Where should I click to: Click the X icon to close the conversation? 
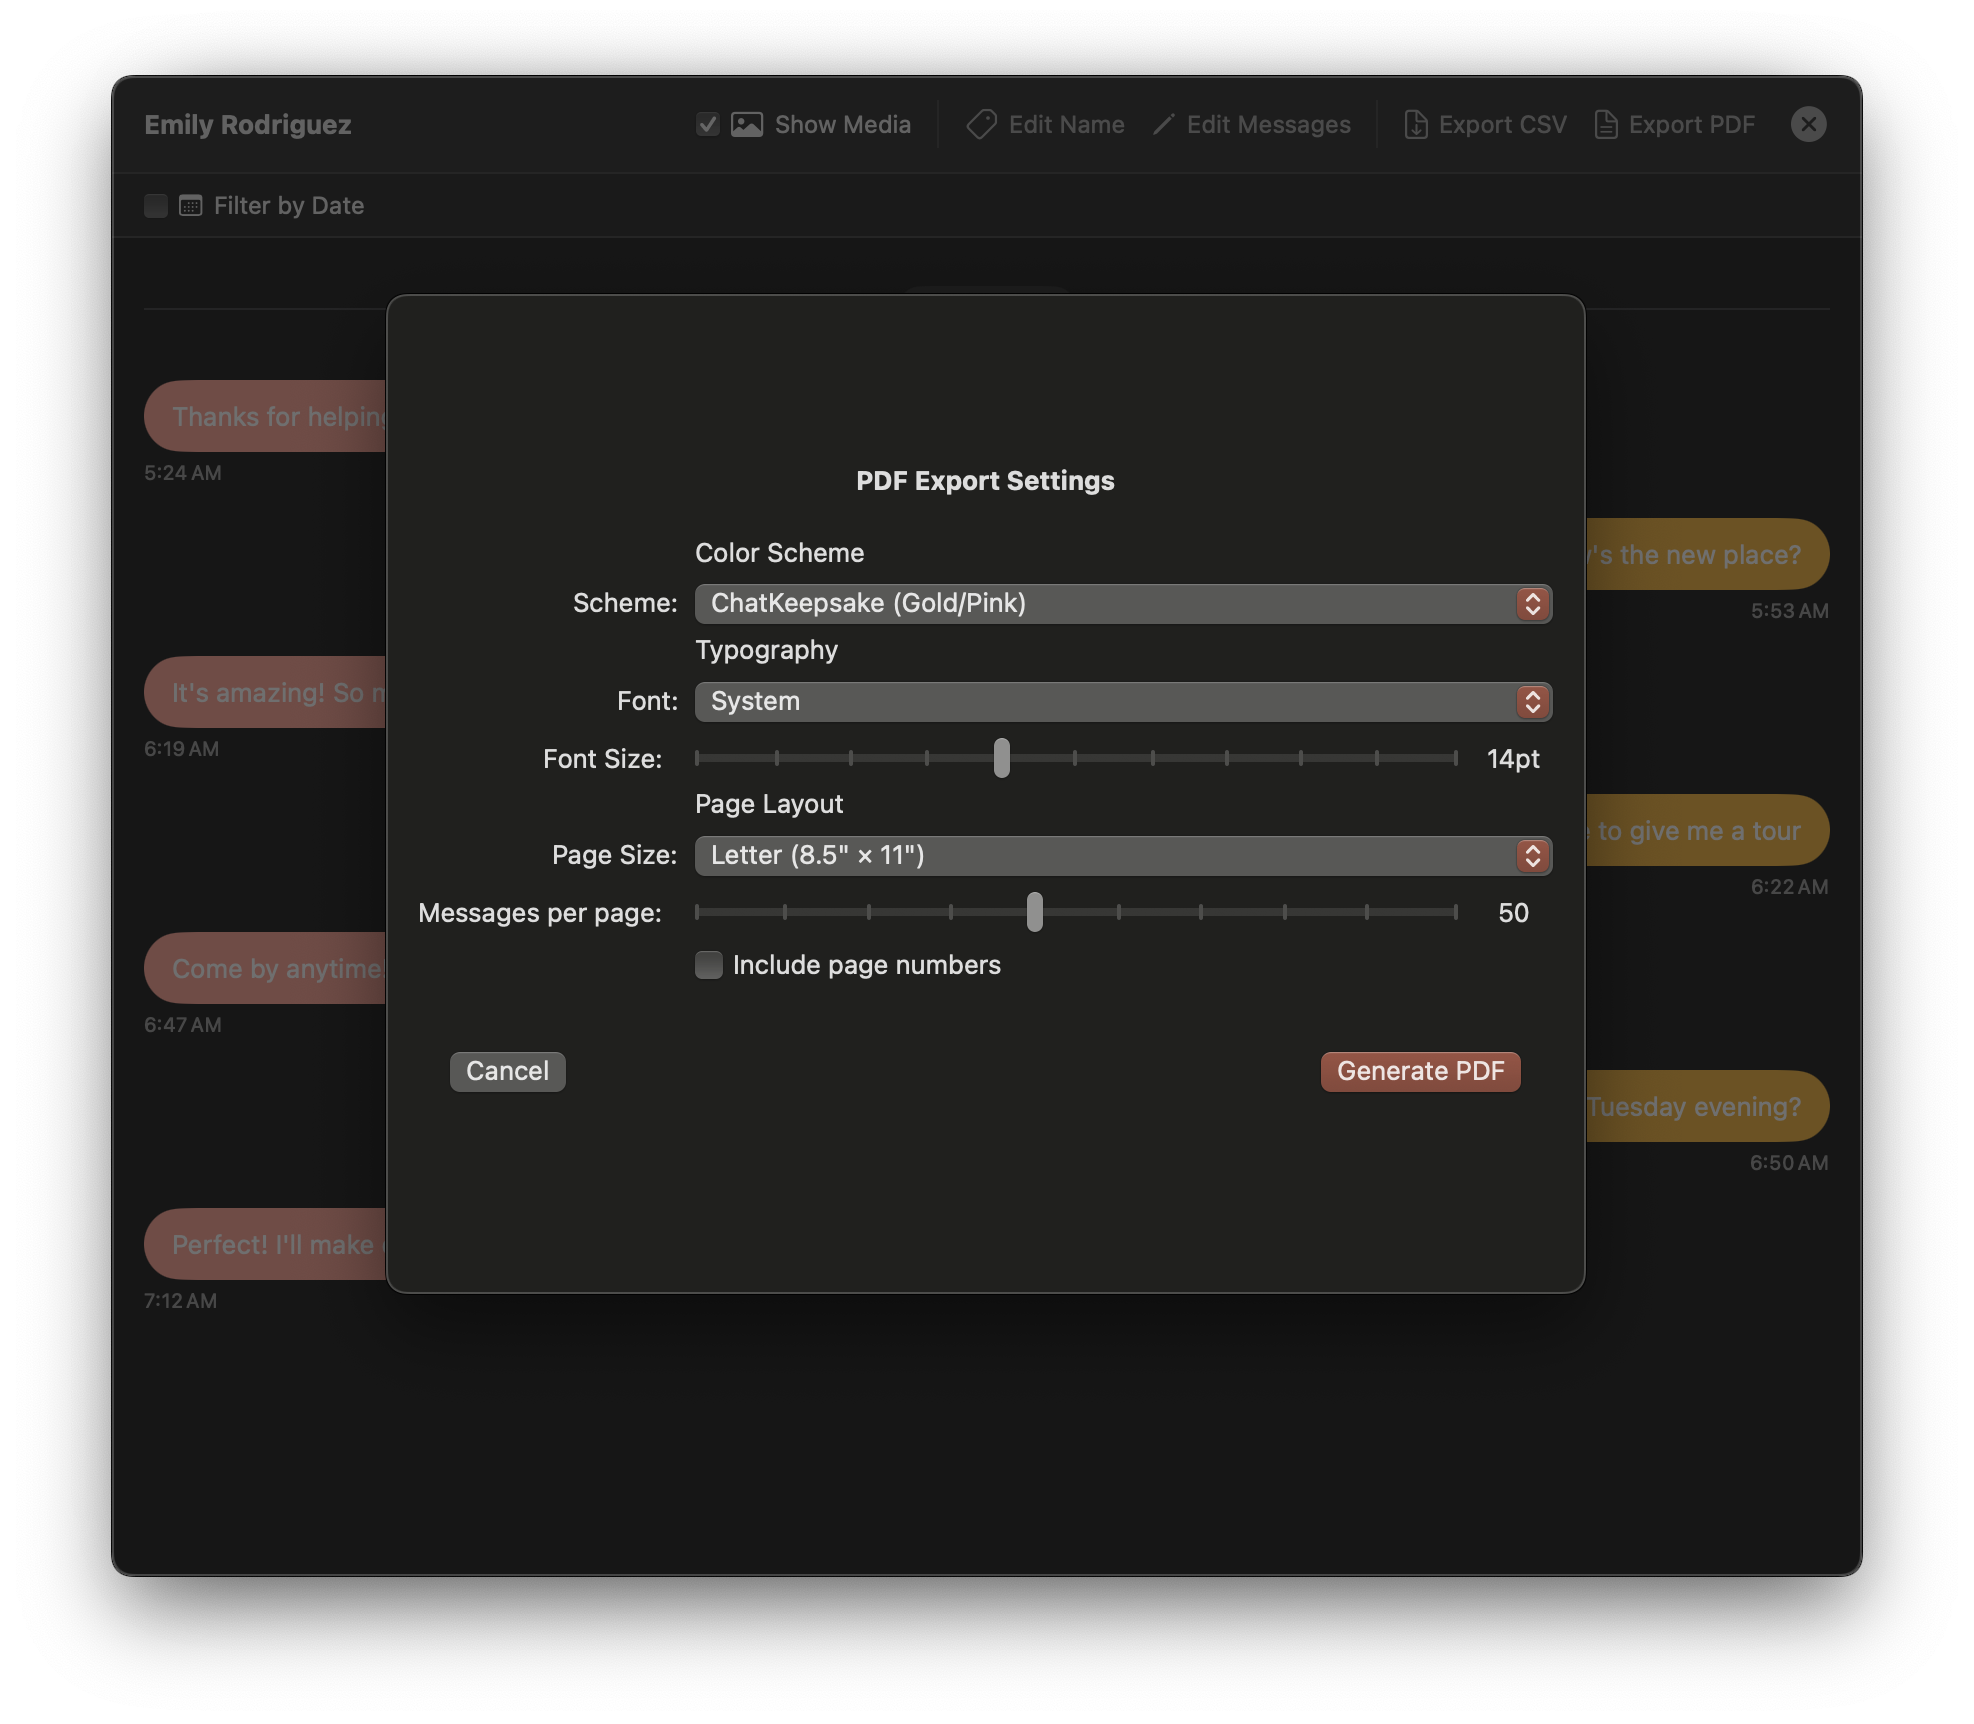(1809, 124)
